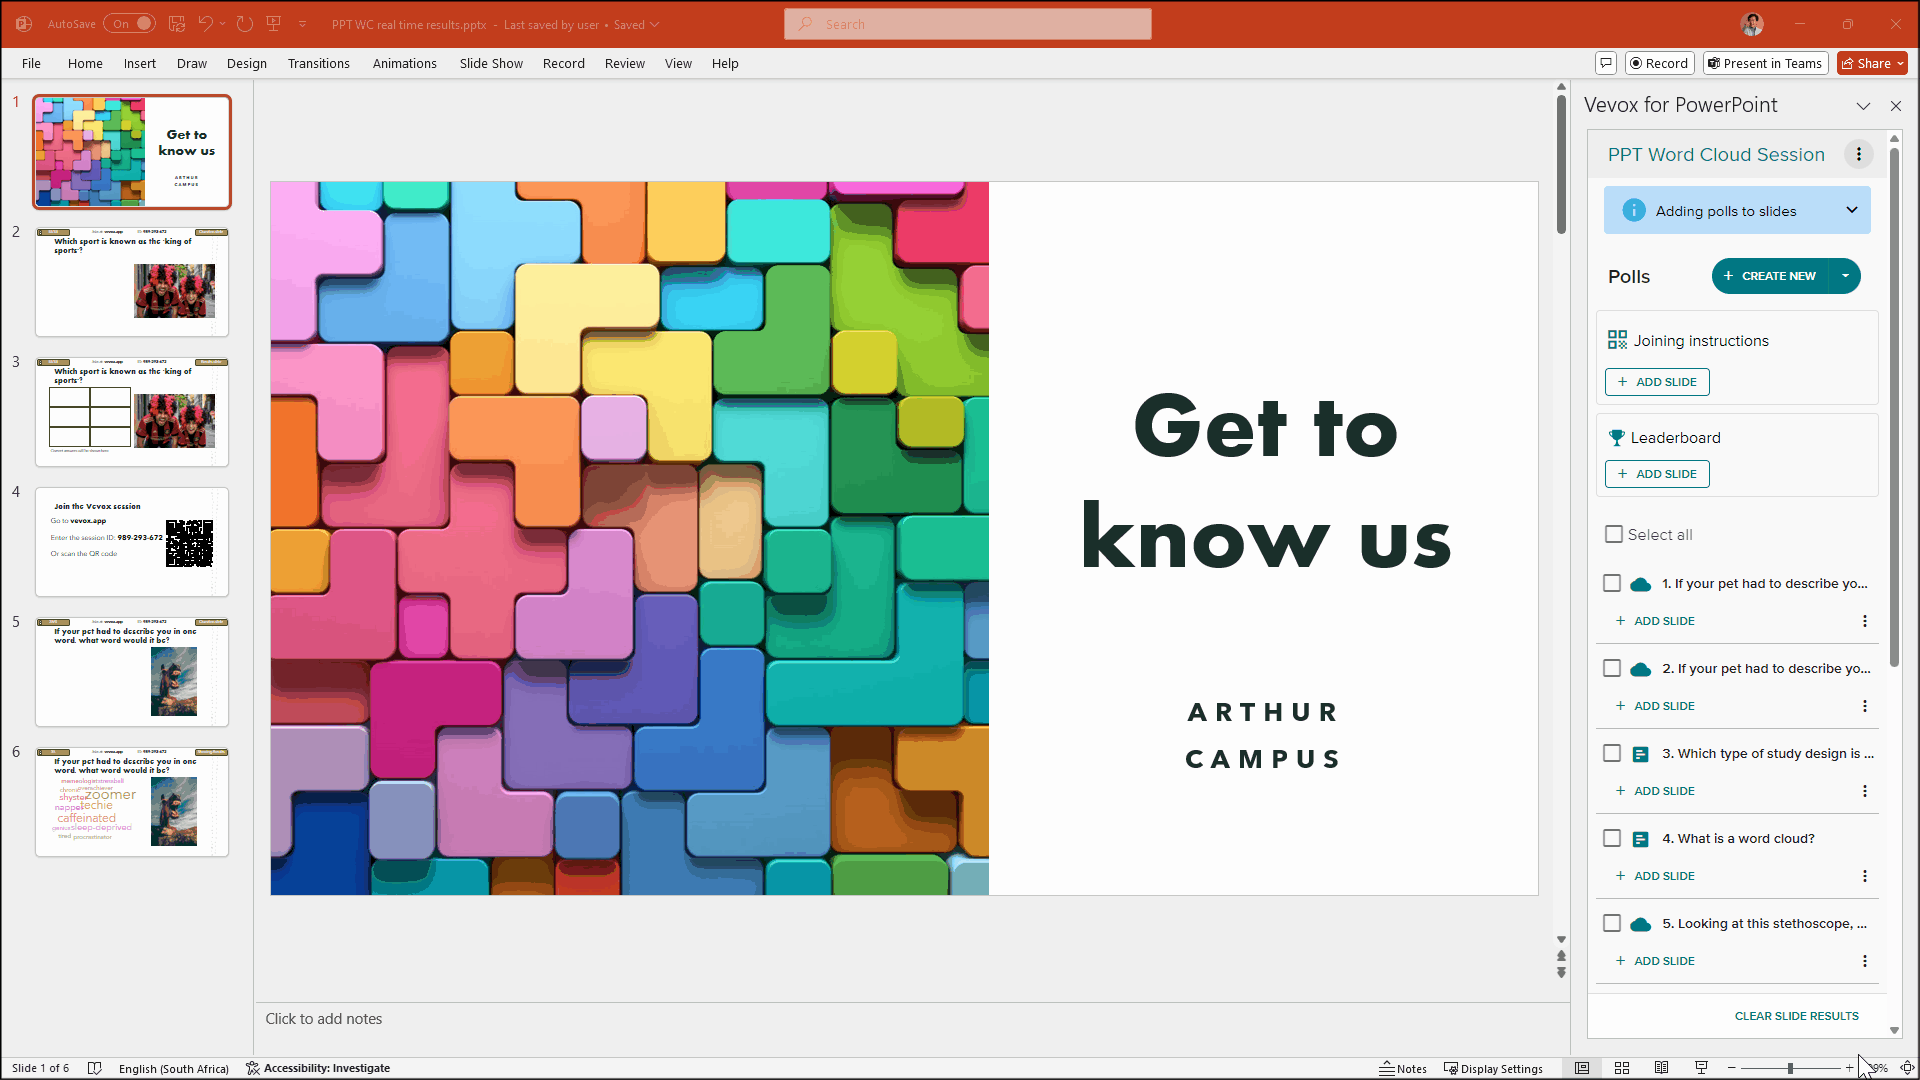Open options menu for poll 2
This screenshot has height=1080, width=1920.
tap(1865, 706)
